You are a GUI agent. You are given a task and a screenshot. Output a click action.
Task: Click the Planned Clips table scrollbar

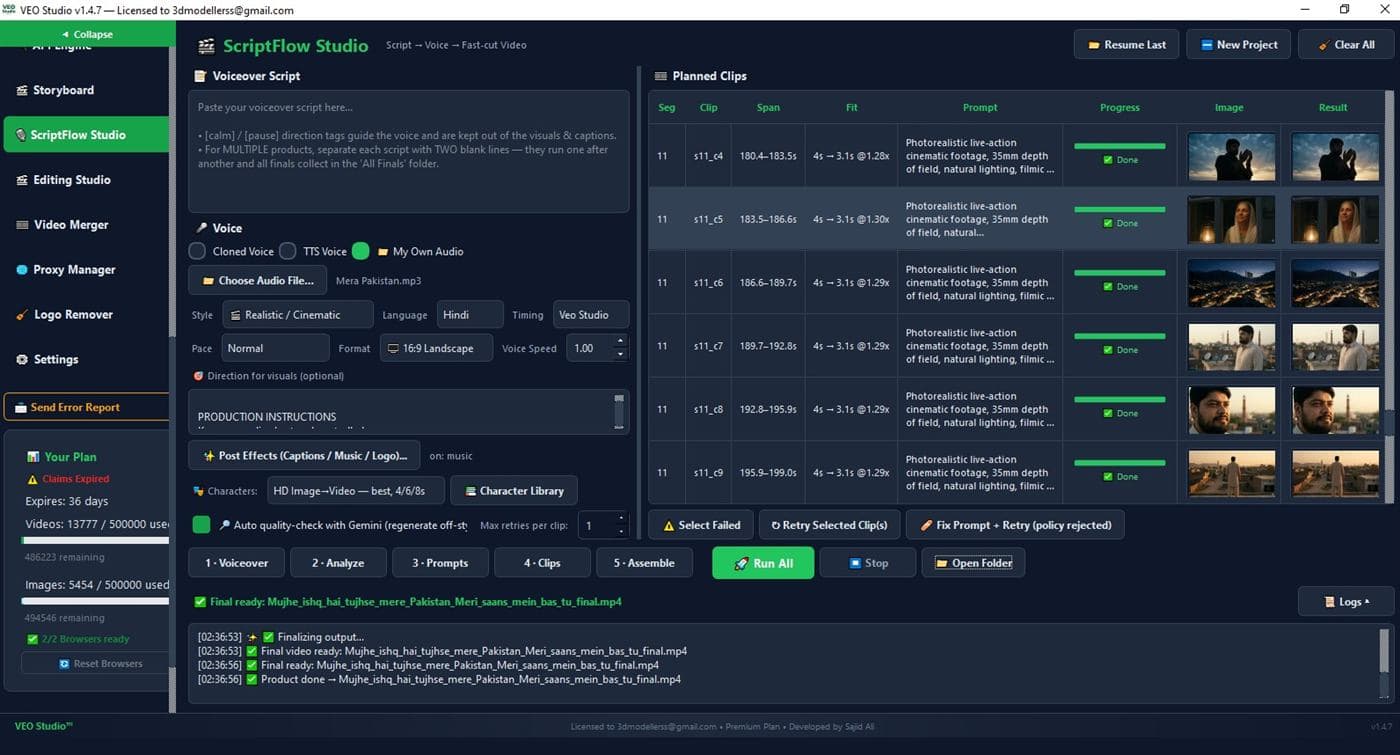[1389, 297]
